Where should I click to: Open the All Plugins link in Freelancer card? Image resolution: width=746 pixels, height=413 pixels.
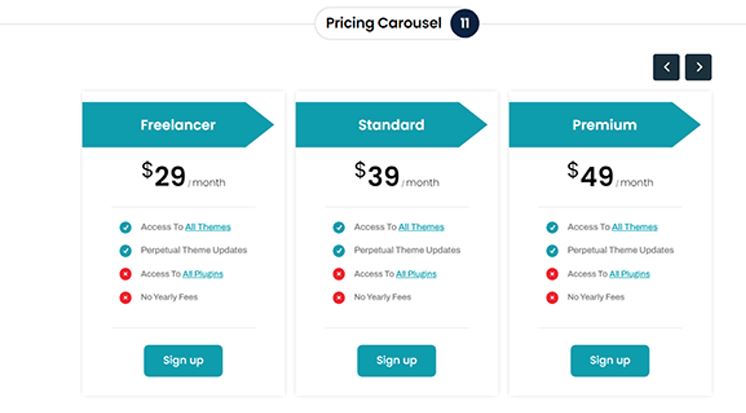(x=203, y=274)
